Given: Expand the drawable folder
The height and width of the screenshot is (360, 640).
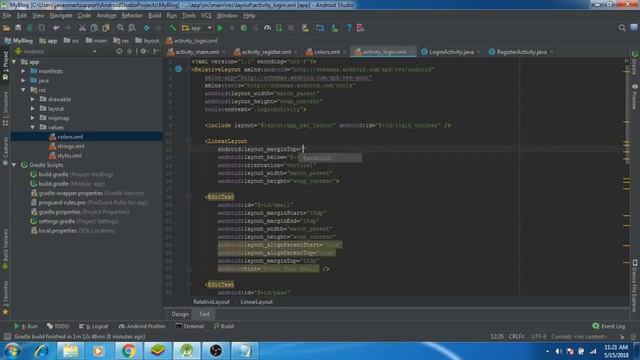Looking at the screenshot, I should [33, 99].
